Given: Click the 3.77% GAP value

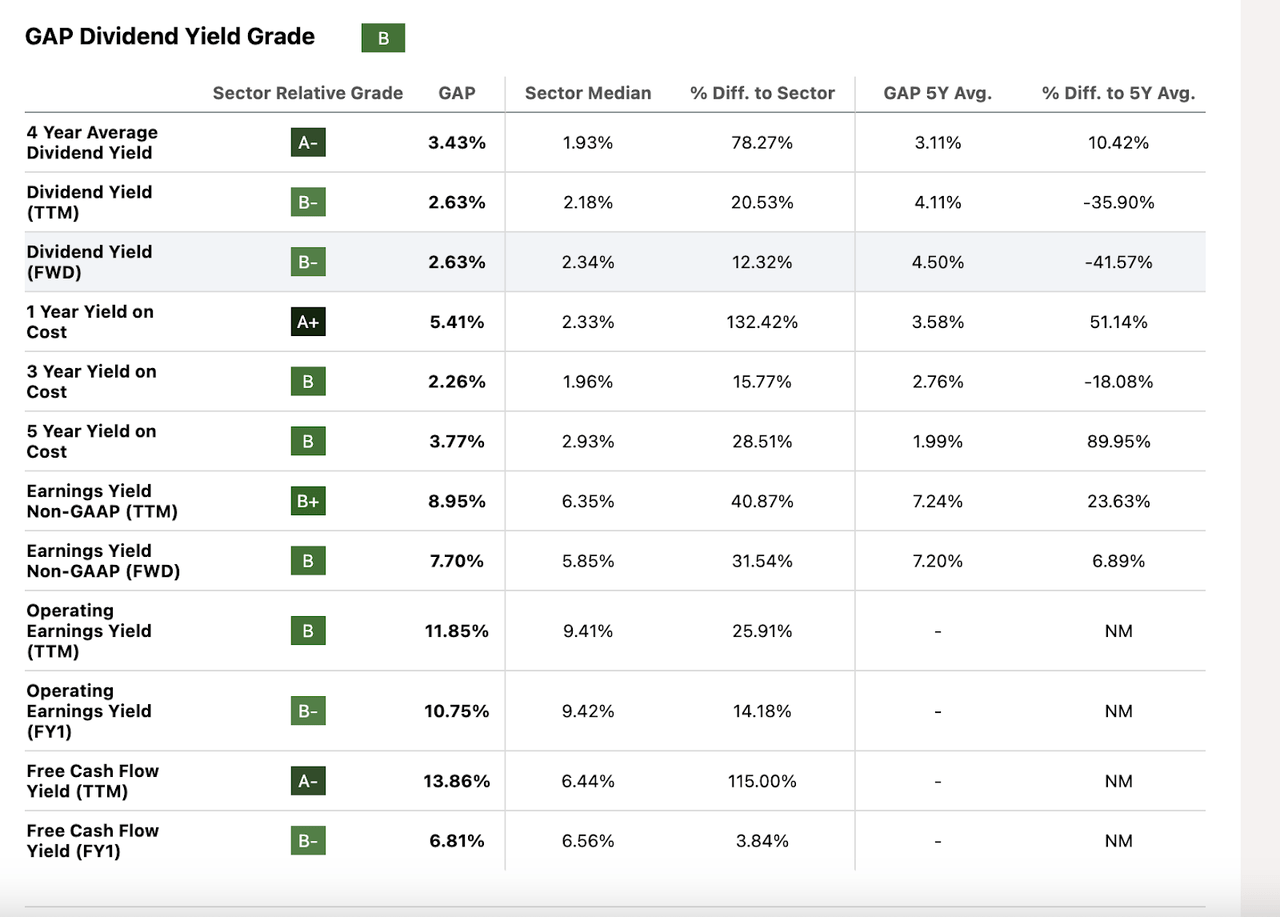Looking at the screenshot, I should (457, 441).
